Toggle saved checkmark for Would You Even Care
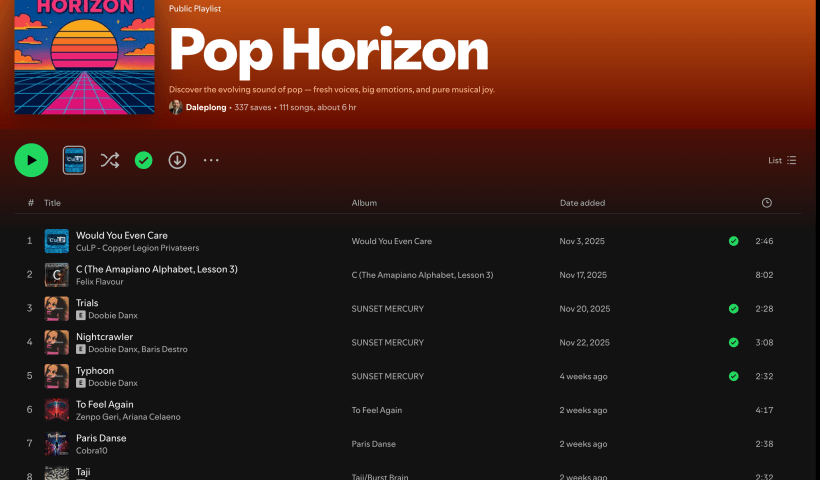 tap(733, 241)
